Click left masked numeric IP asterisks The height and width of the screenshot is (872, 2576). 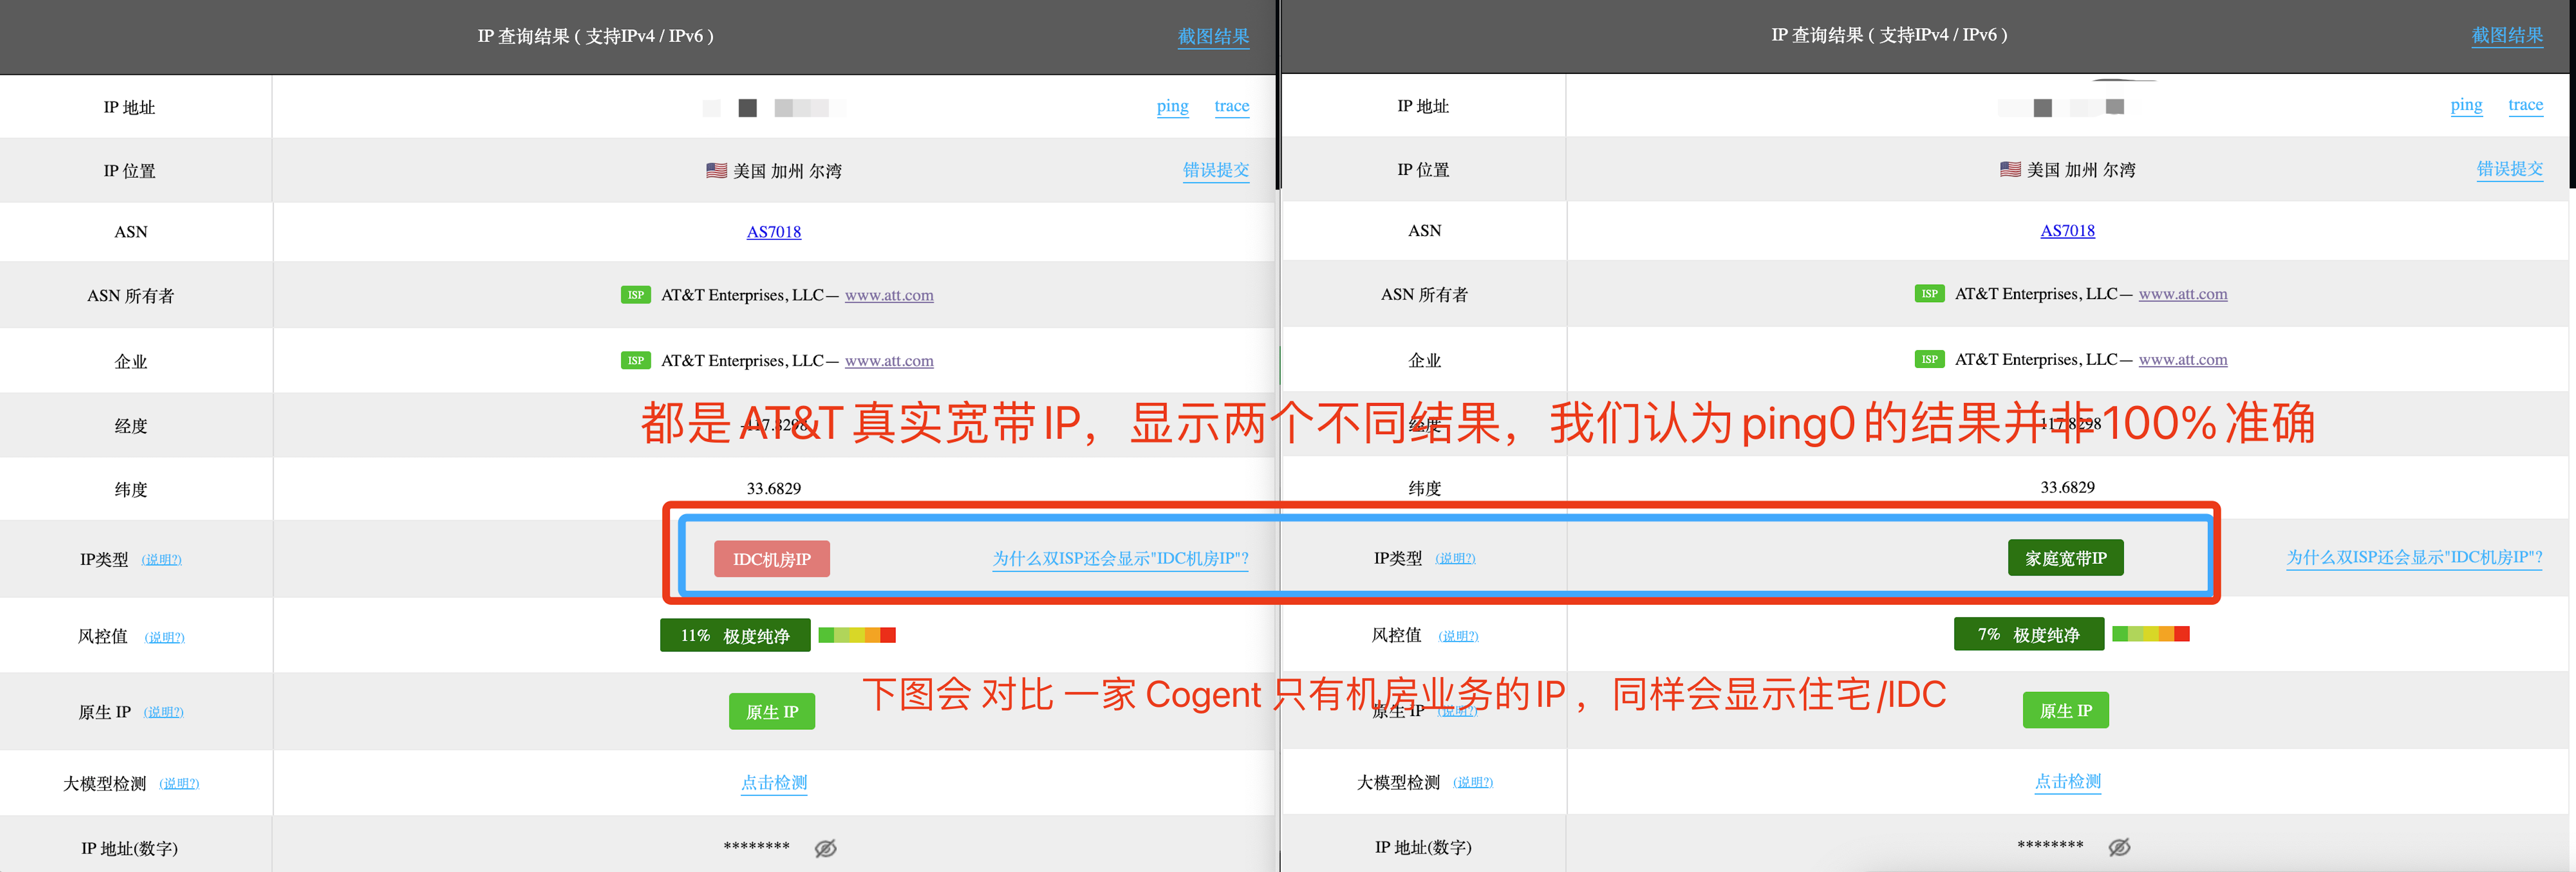tap(757, 848)
